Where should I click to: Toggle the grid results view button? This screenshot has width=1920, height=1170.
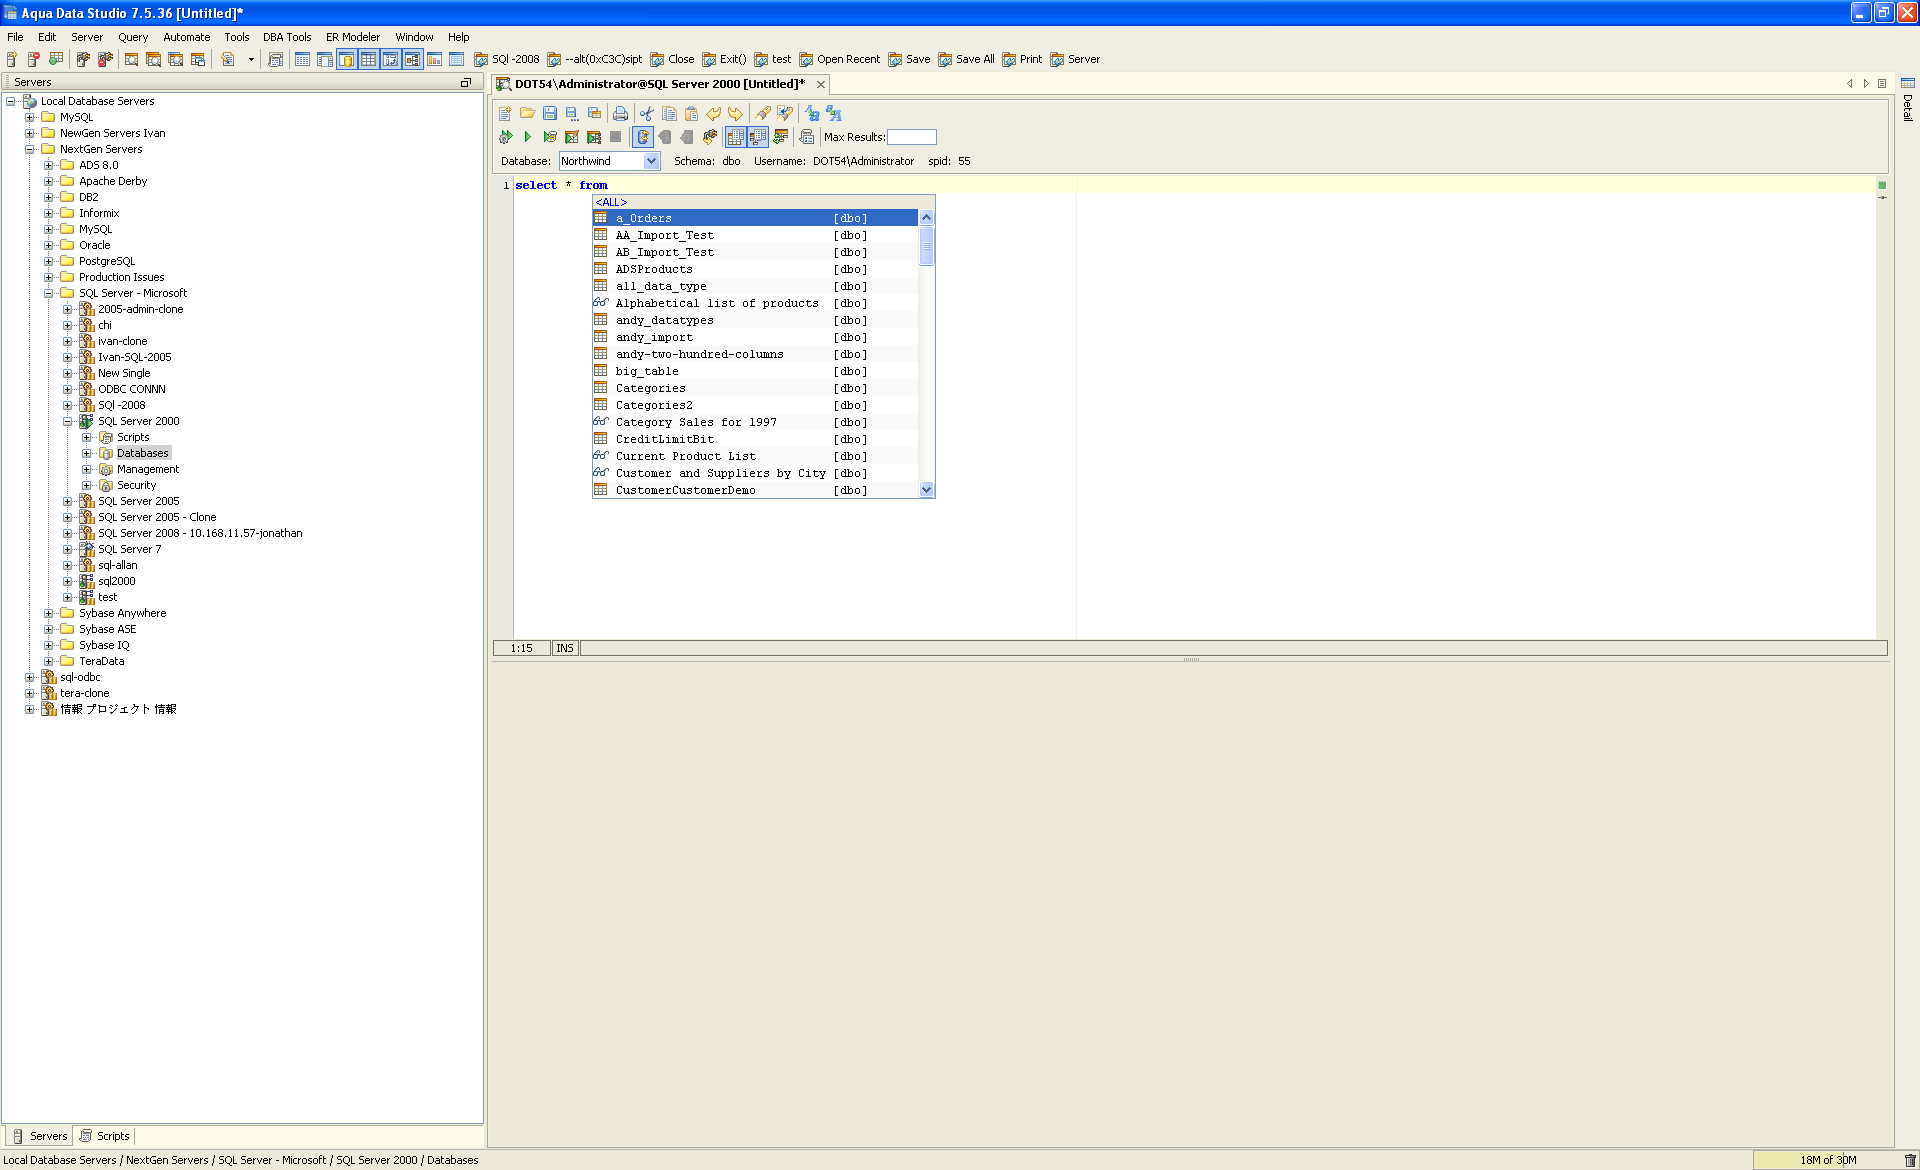point(735,137)
